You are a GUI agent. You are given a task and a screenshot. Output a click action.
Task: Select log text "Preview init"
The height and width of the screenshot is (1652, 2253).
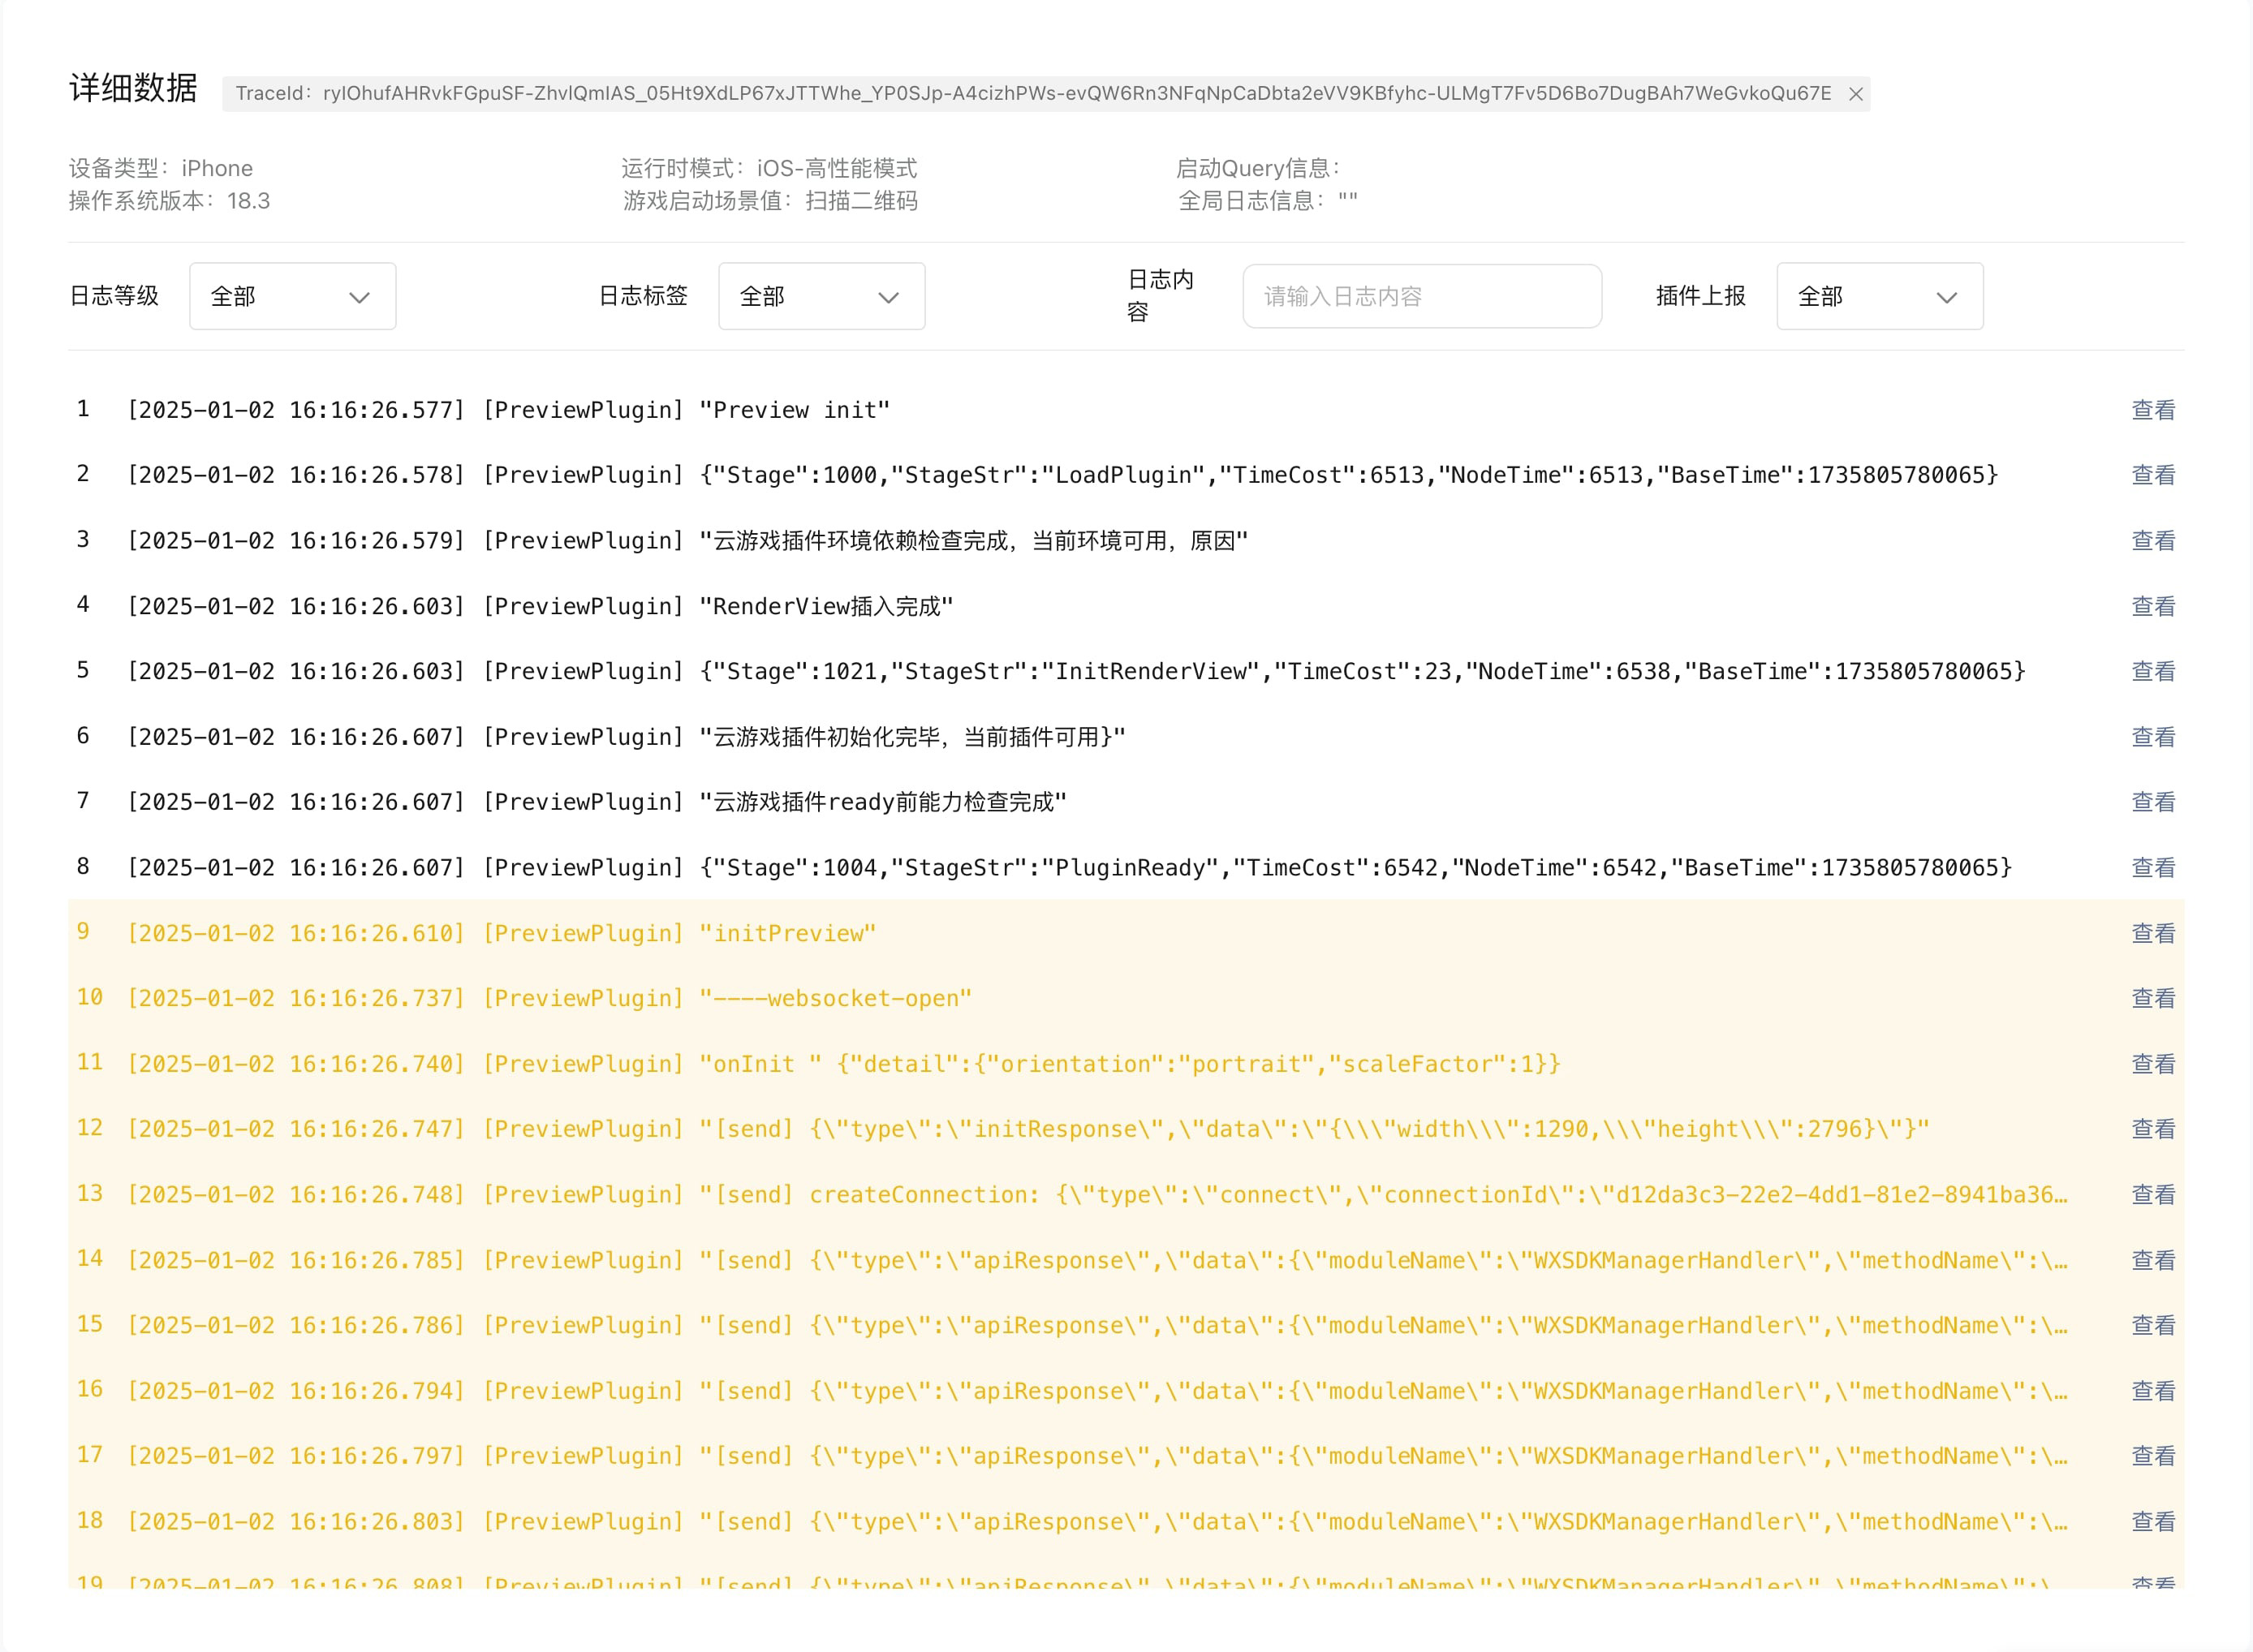click(795, 410)
